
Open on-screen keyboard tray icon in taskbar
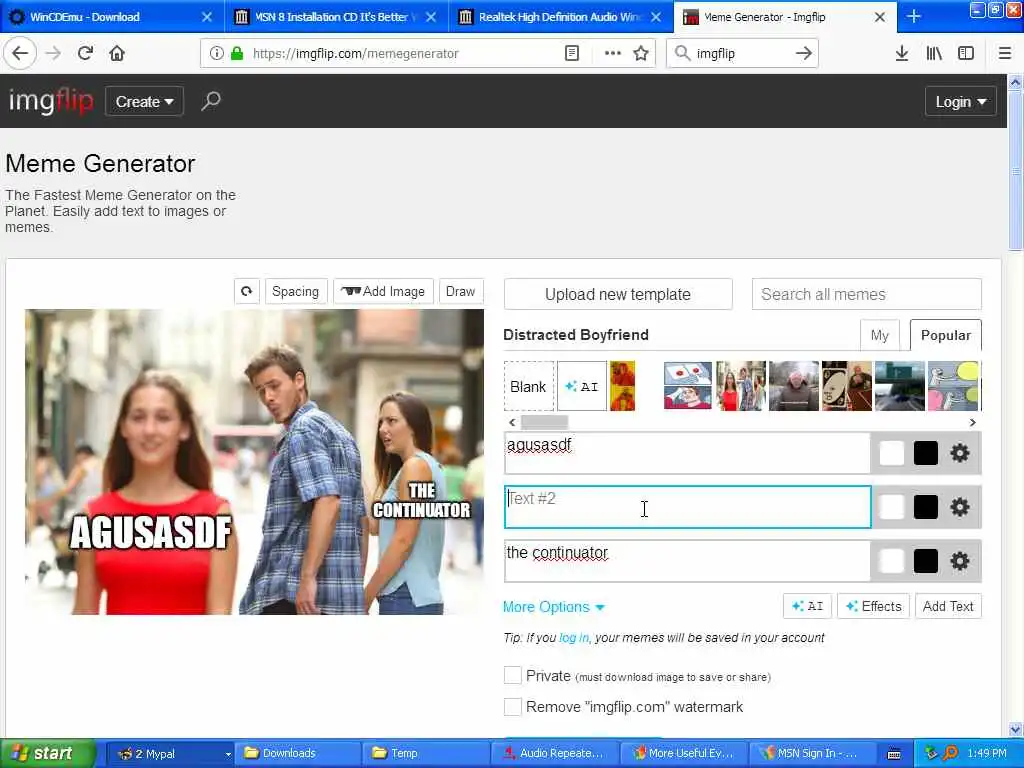point(894,754)
